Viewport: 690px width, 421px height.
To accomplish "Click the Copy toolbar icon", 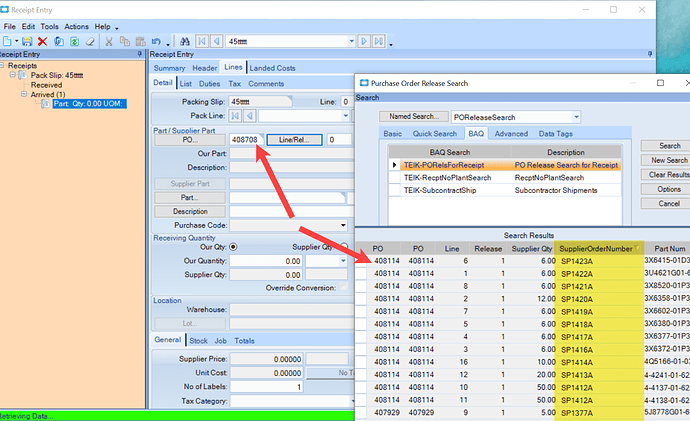I will (x=125, y=41).
